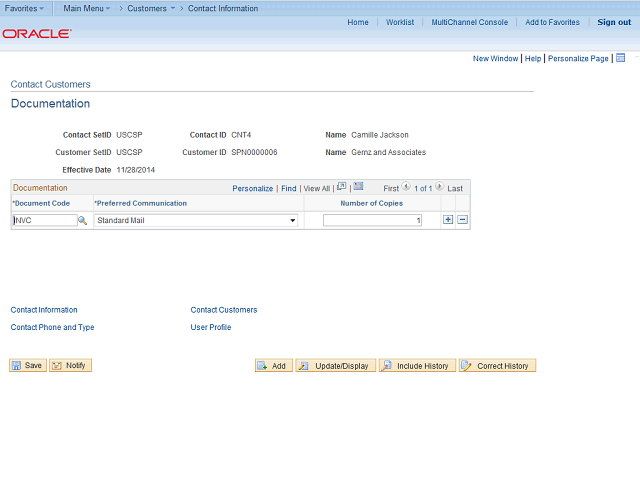Viewport: 640px width, 480px height.
Task: Click Personalize Page link
Action: (x=578, y=58)
